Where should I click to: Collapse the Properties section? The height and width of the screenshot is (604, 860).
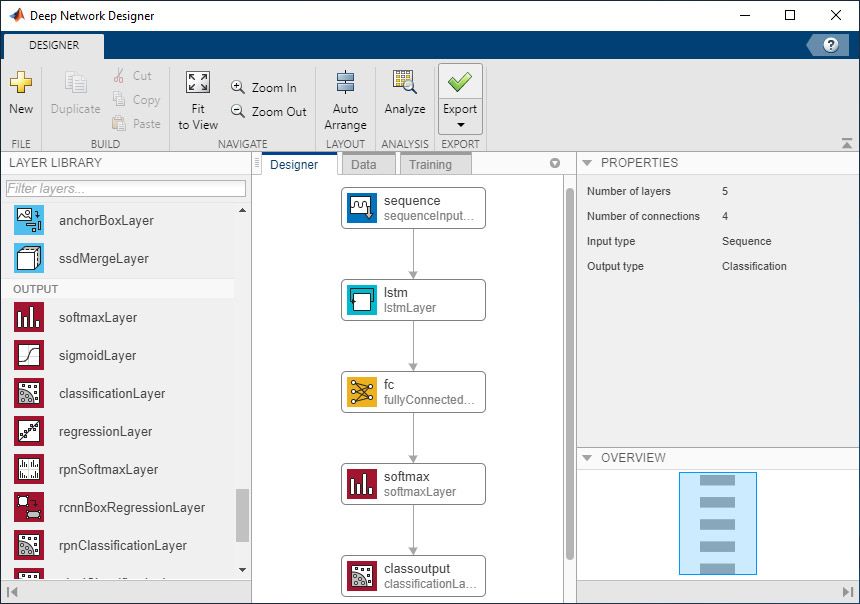point(586,162)
